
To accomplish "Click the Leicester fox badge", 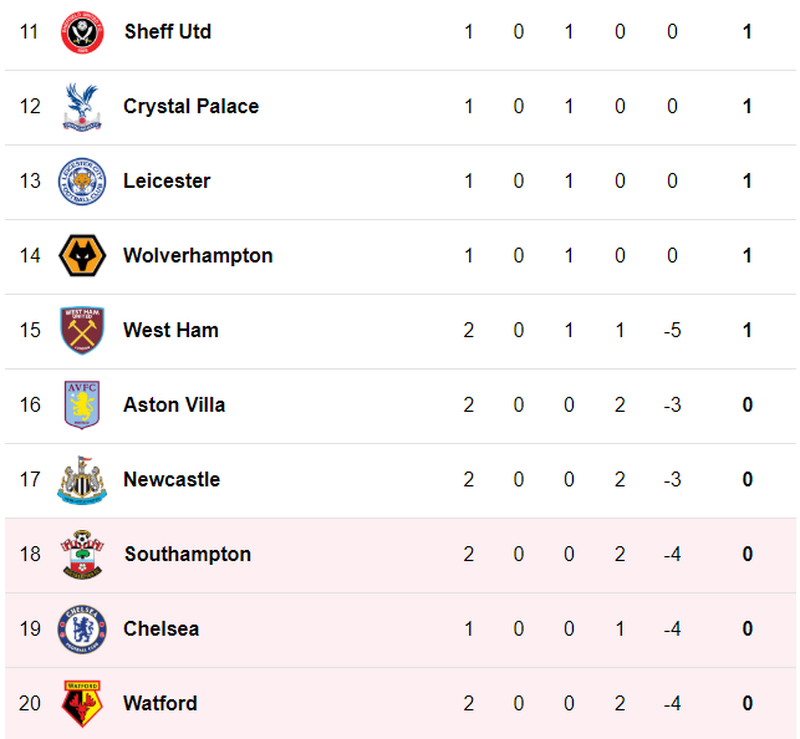I will point(82,181).
